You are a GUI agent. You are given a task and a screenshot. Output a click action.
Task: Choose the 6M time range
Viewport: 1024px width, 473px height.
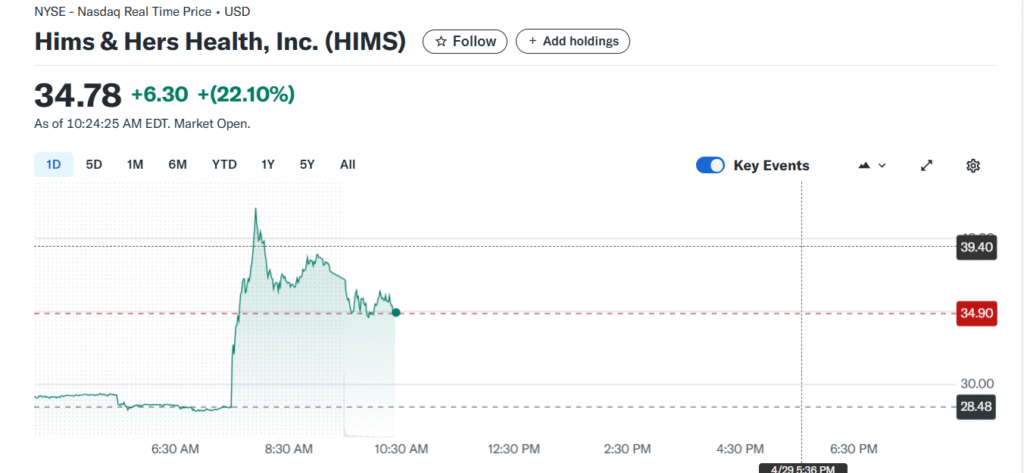(177, 165)
